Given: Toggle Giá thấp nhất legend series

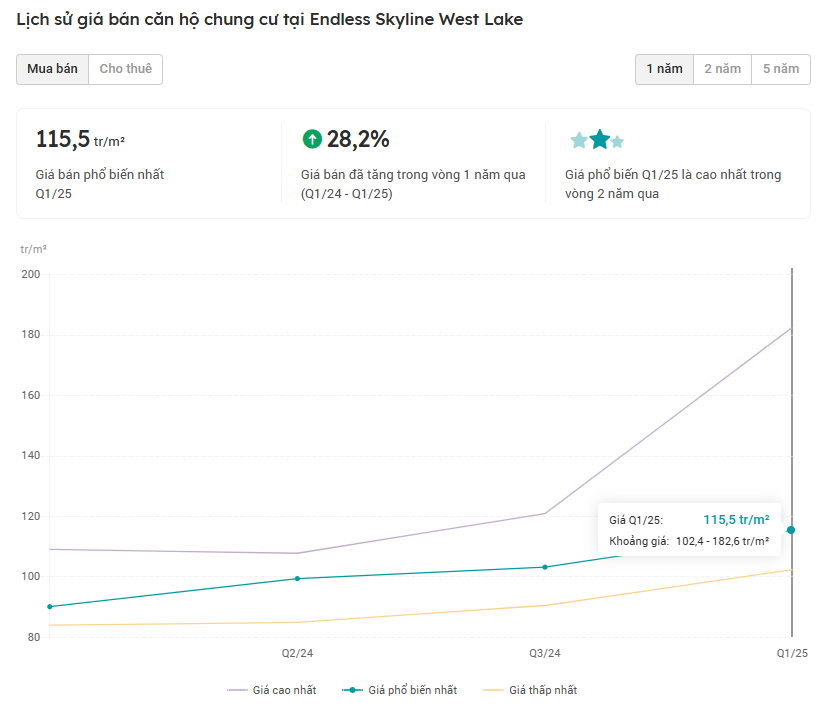Looking at the screenshot, I should [x=530, y=690].
